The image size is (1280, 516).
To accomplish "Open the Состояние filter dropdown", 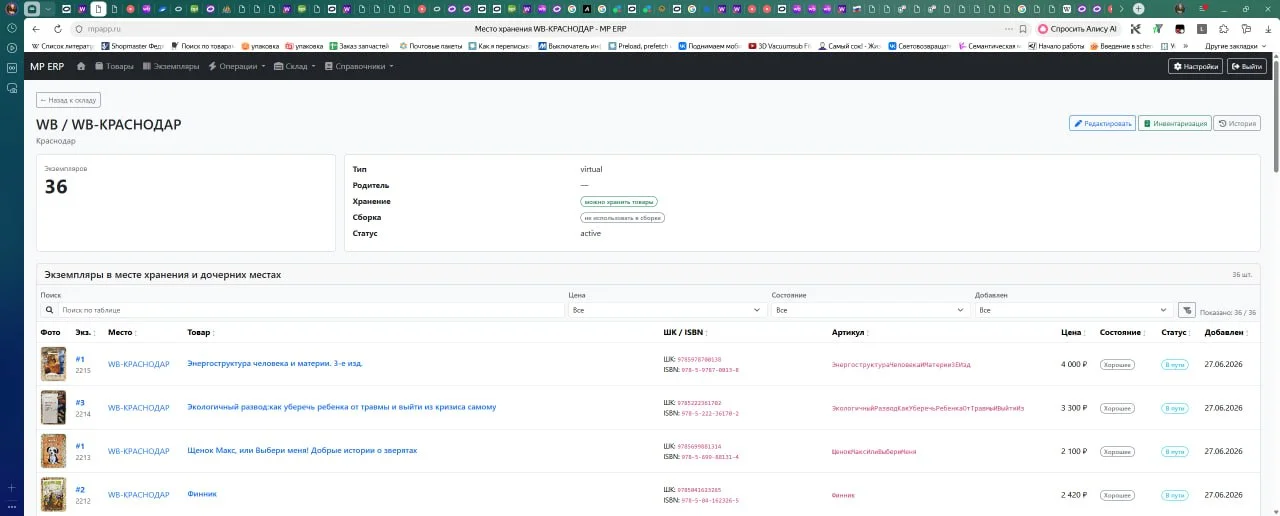I will point(870,310).
